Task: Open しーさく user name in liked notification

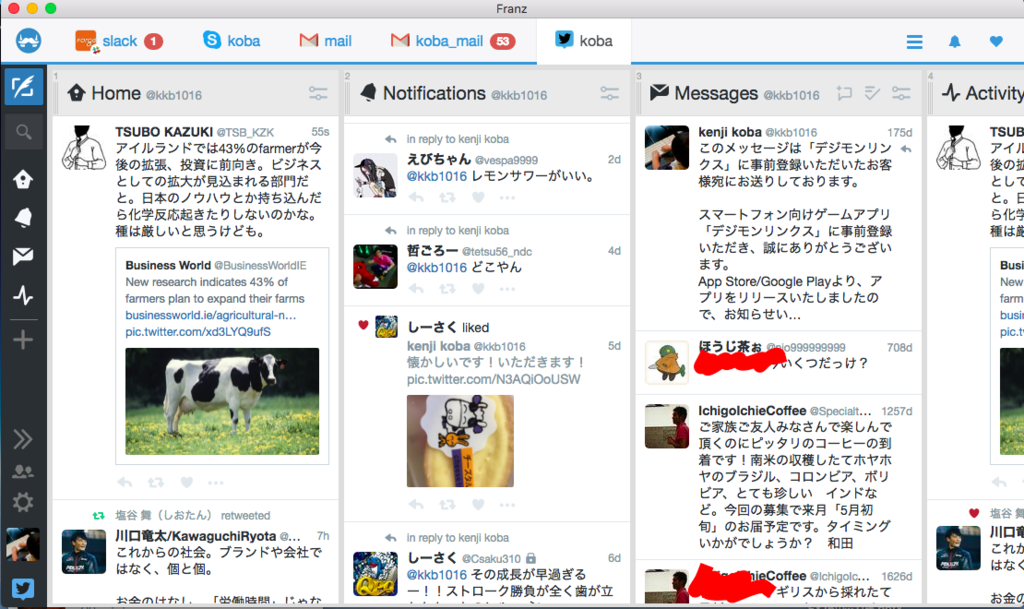Action: (x=432, y=327)
